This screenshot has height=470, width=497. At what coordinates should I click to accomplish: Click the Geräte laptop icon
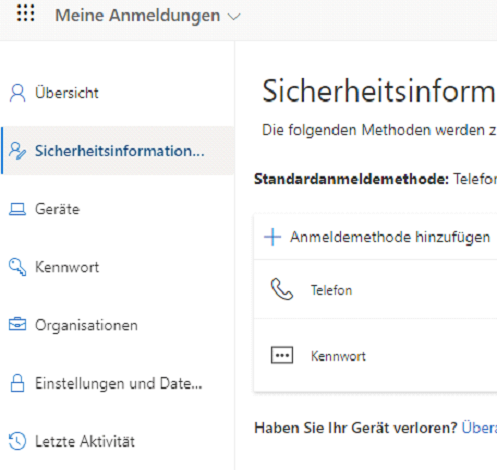(17, 209)
